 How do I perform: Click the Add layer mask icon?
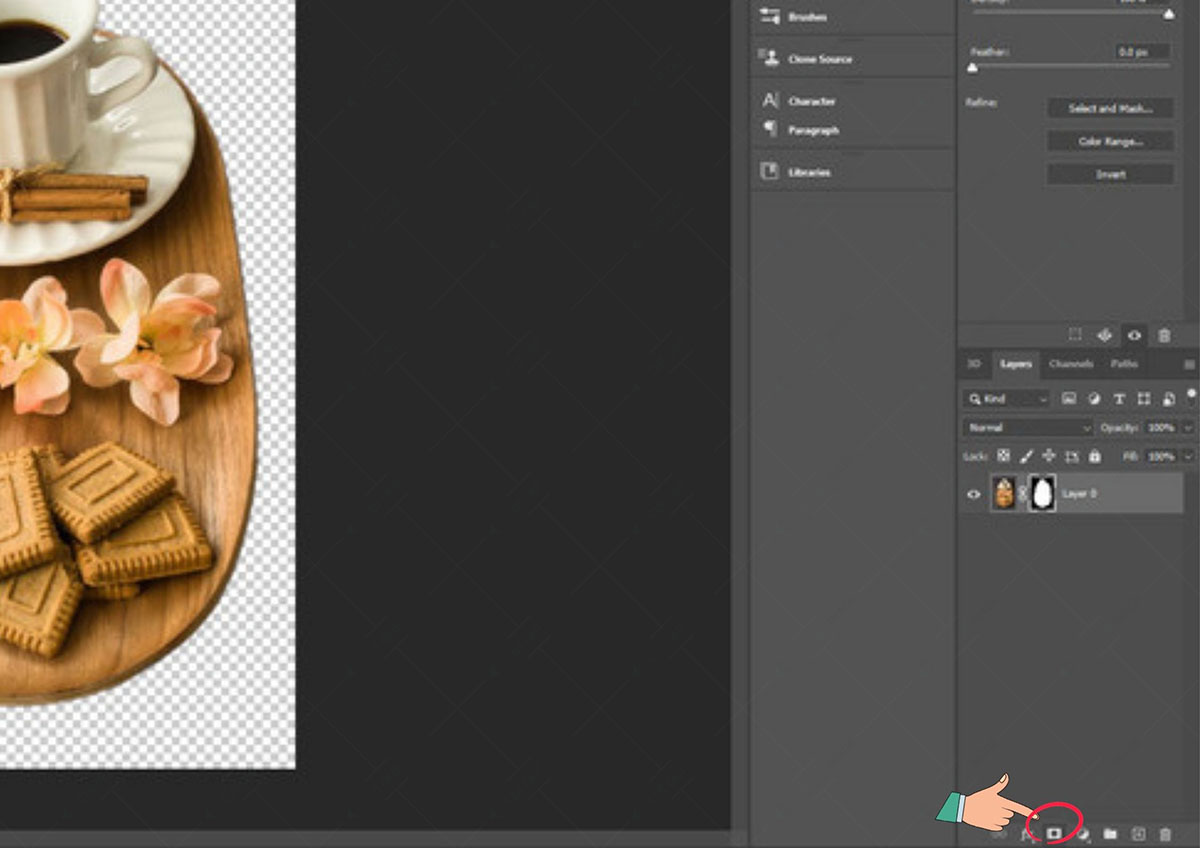(1054, 833)
